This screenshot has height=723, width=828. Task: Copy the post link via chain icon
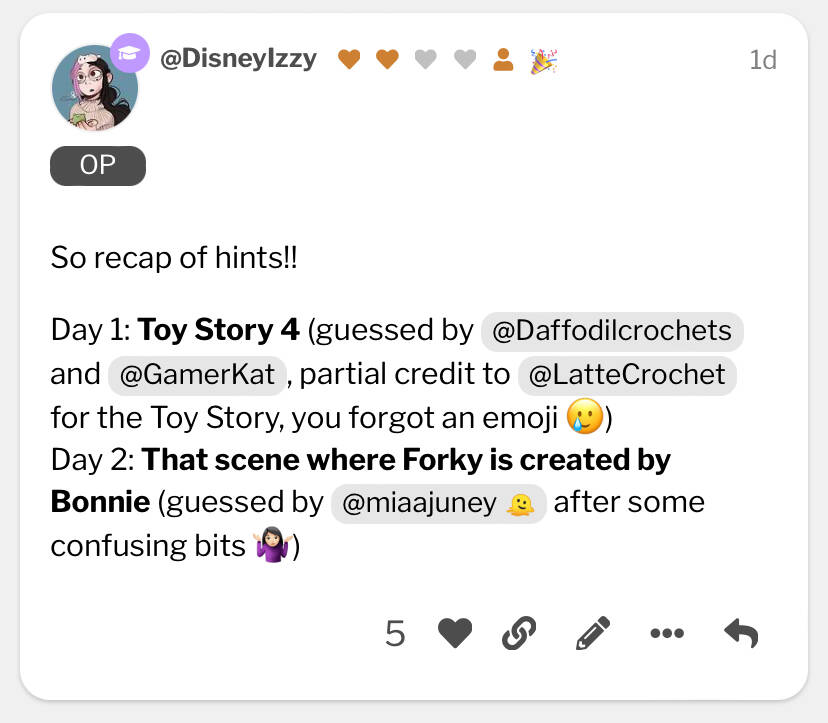point(518,633)
